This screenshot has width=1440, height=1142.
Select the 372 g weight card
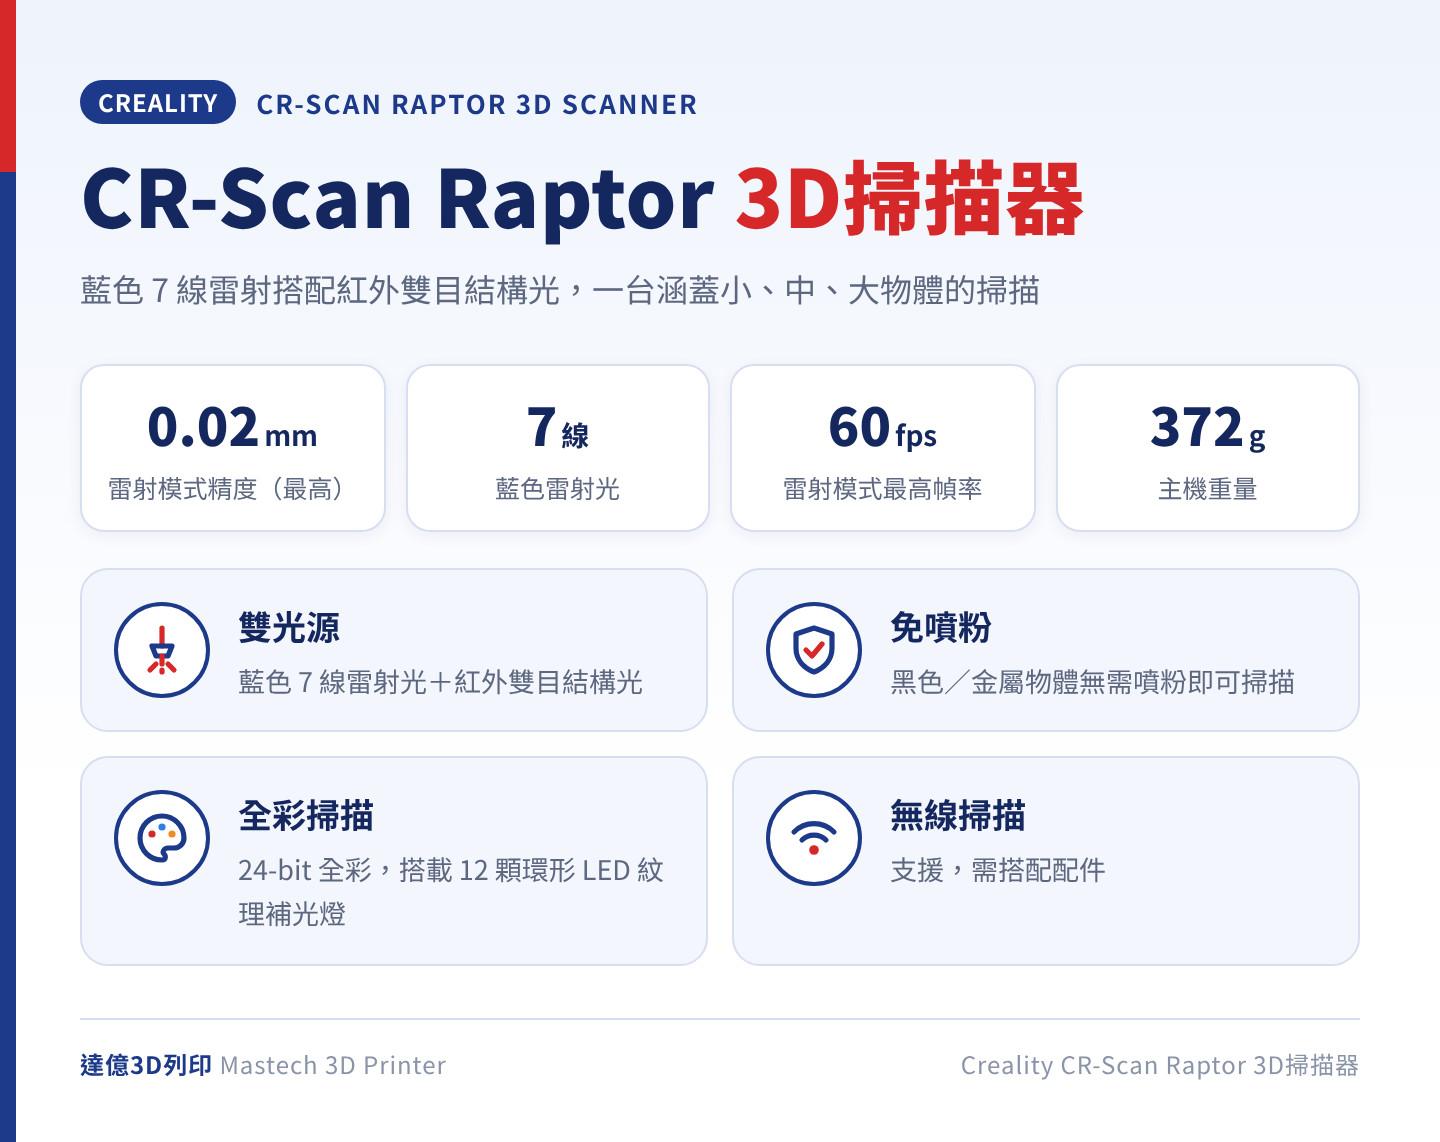1208,448
